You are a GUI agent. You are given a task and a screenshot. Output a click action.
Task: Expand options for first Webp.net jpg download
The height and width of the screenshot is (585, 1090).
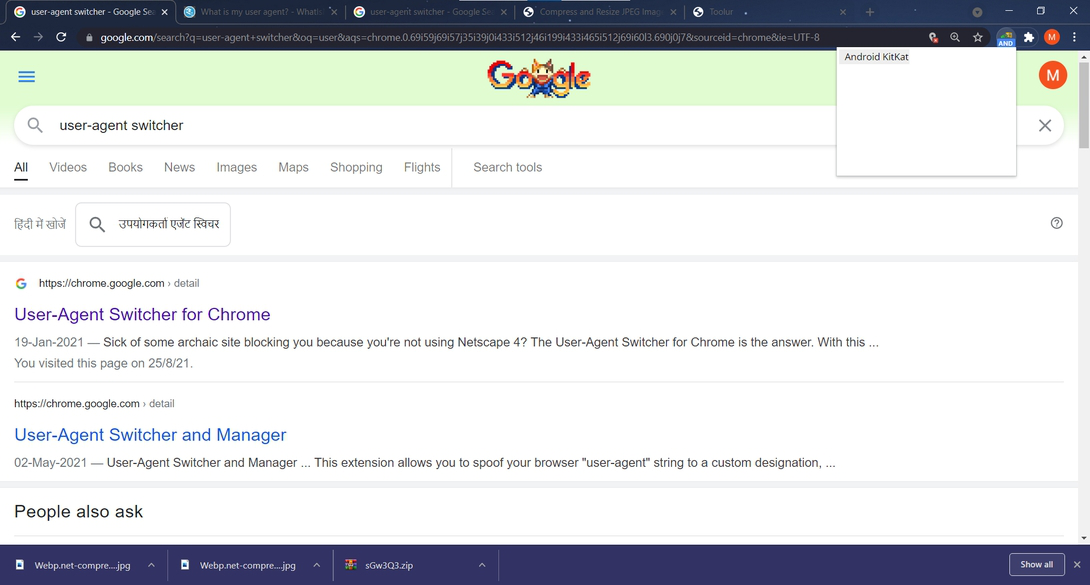pos(151,565)
